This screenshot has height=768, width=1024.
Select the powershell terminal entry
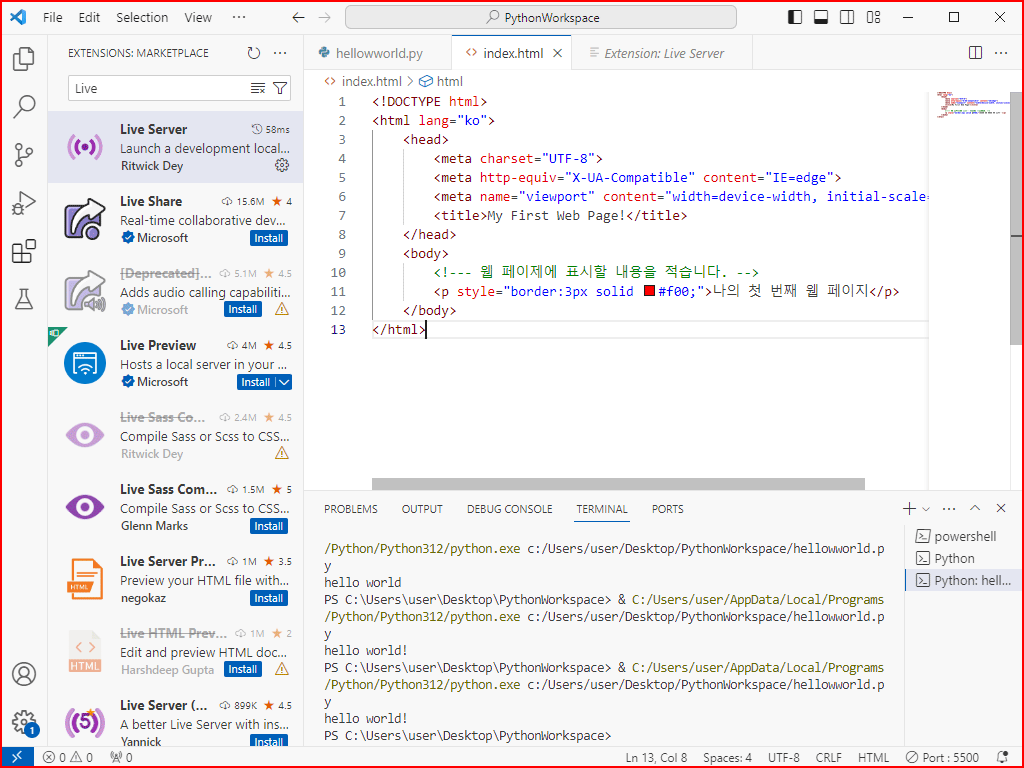pos(964,536)
